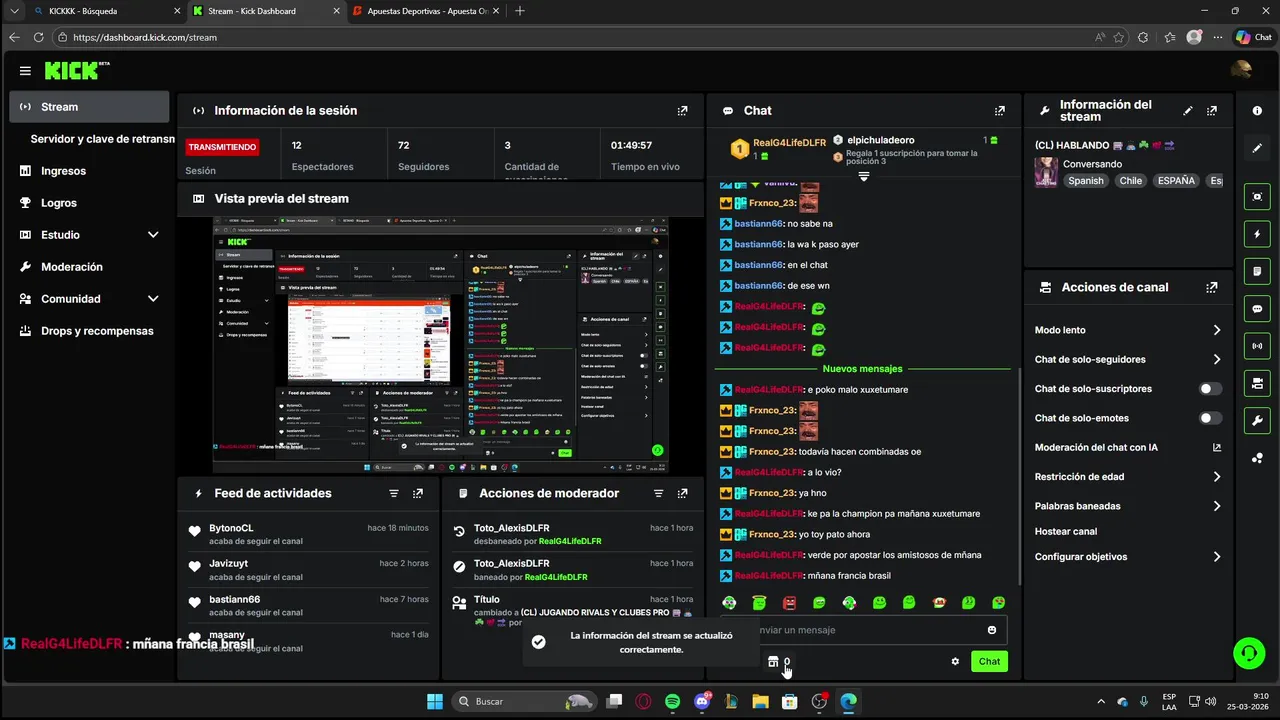The height and width of the screenshot is (720, 1280).
Task: Open Modo lento settings
Action: coord(1128,330)
